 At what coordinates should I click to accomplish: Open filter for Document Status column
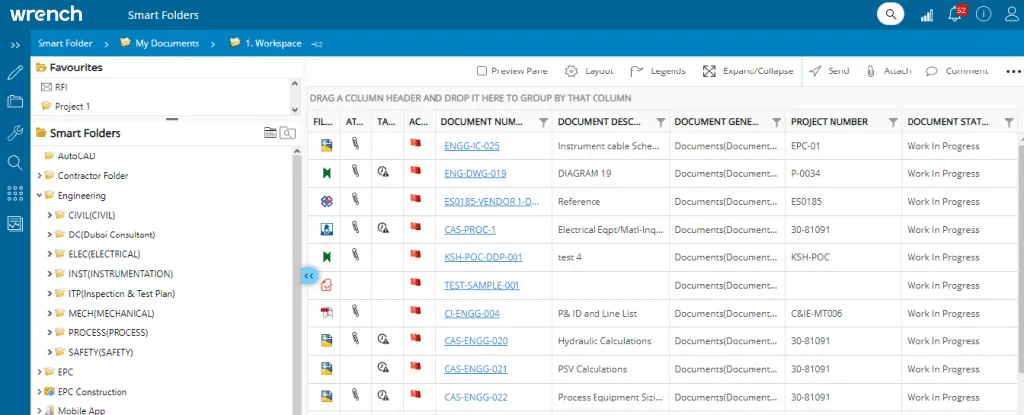[x=1009, y=122]
